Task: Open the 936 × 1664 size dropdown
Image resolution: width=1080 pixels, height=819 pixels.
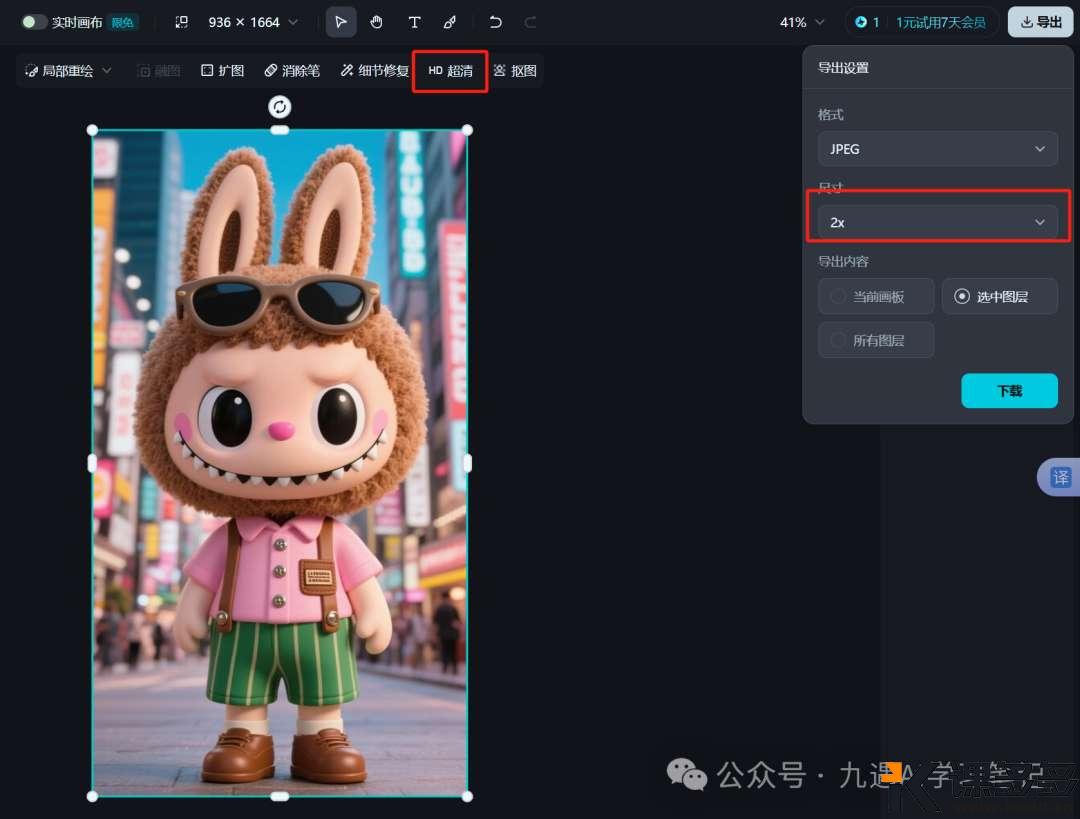Action: (252, 22)
